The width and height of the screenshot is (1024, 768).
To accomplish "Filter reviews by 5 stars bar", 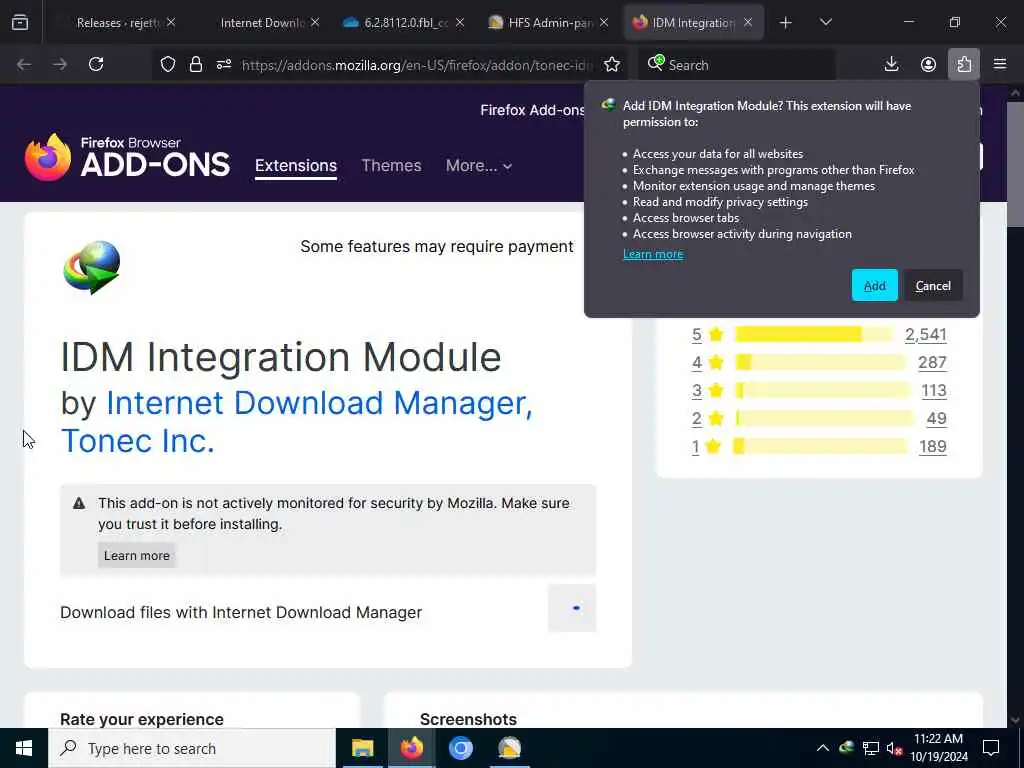I will [x=814, y=334].
